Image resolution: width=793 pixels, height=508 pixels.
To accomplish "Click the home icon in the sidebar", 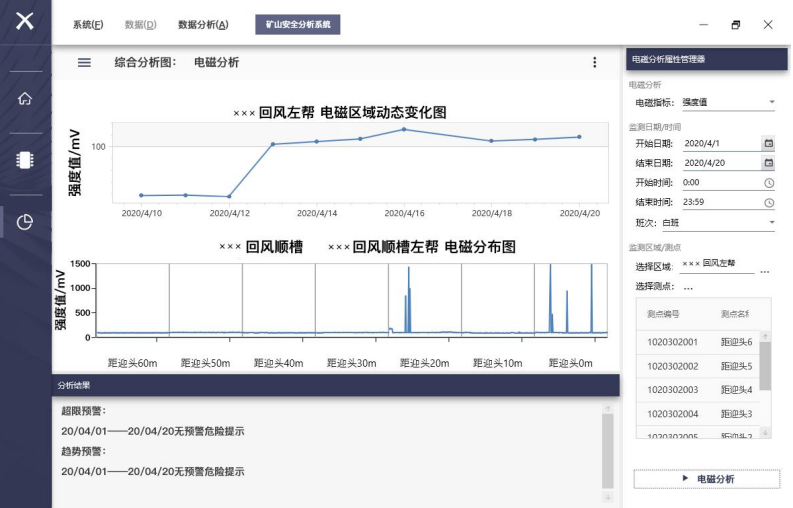I will (25, 98).
